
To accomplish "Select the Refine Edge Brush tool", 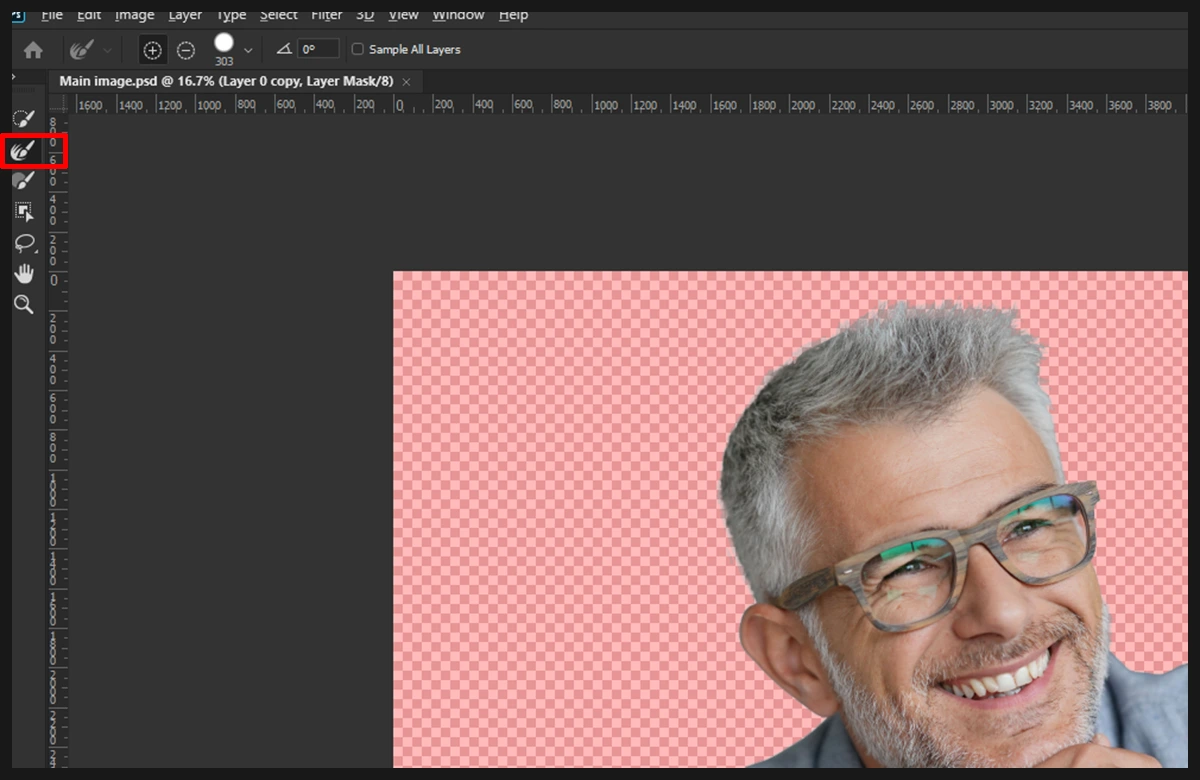I will [x=24, y=151].
